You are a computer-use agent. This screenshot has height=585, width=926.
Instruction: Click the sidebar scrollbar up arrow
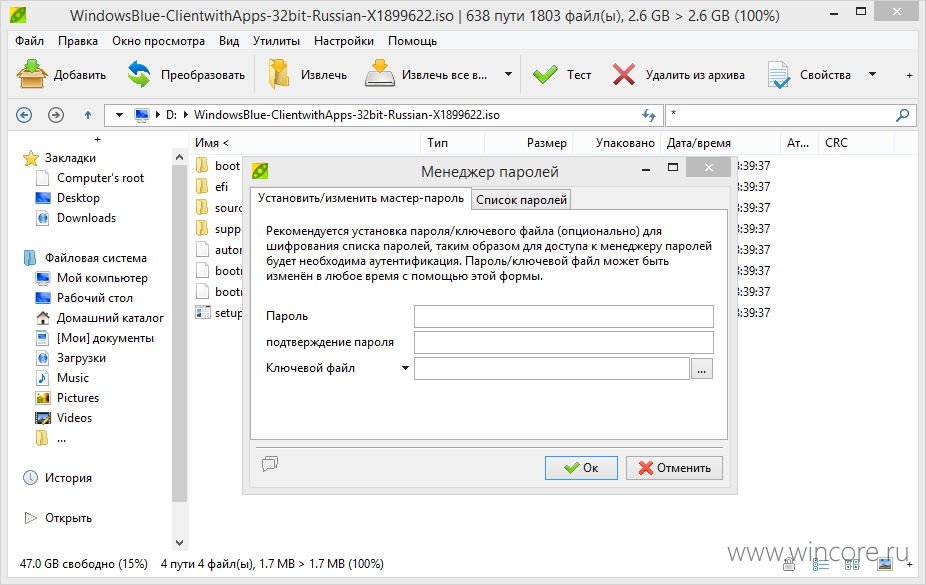click(x=180, y=157)
